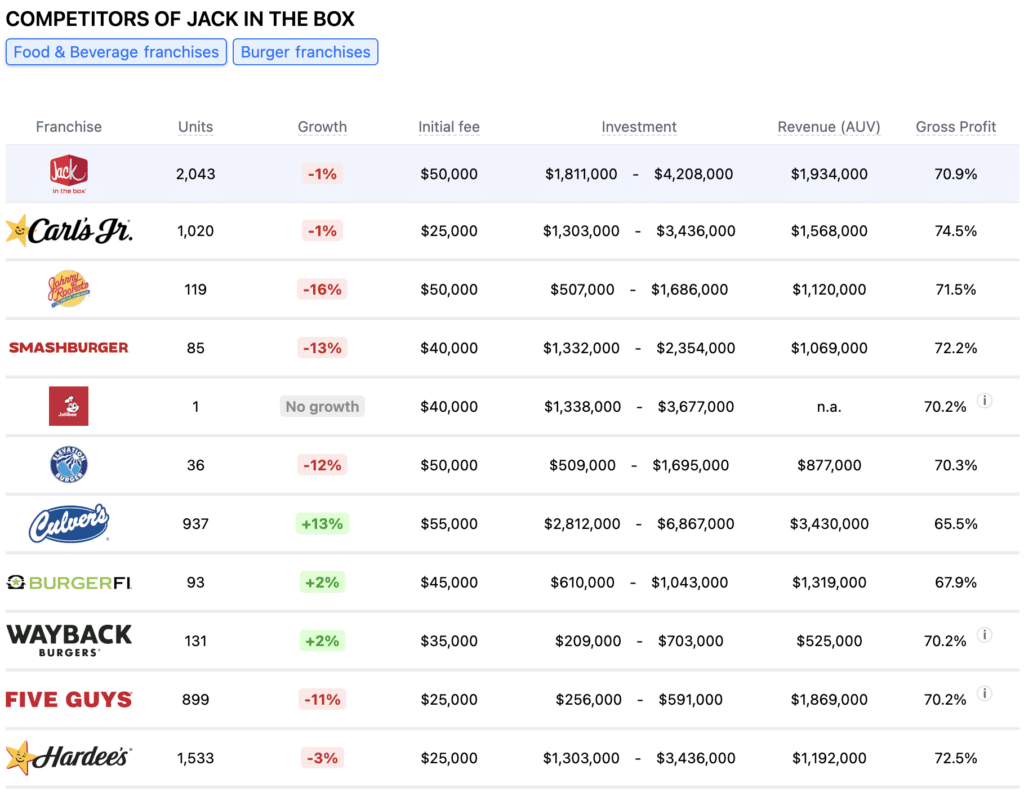Select the Johnny Rockets logo
Image resolution: width=1024 pixels, height=801 pixels.
69,289
